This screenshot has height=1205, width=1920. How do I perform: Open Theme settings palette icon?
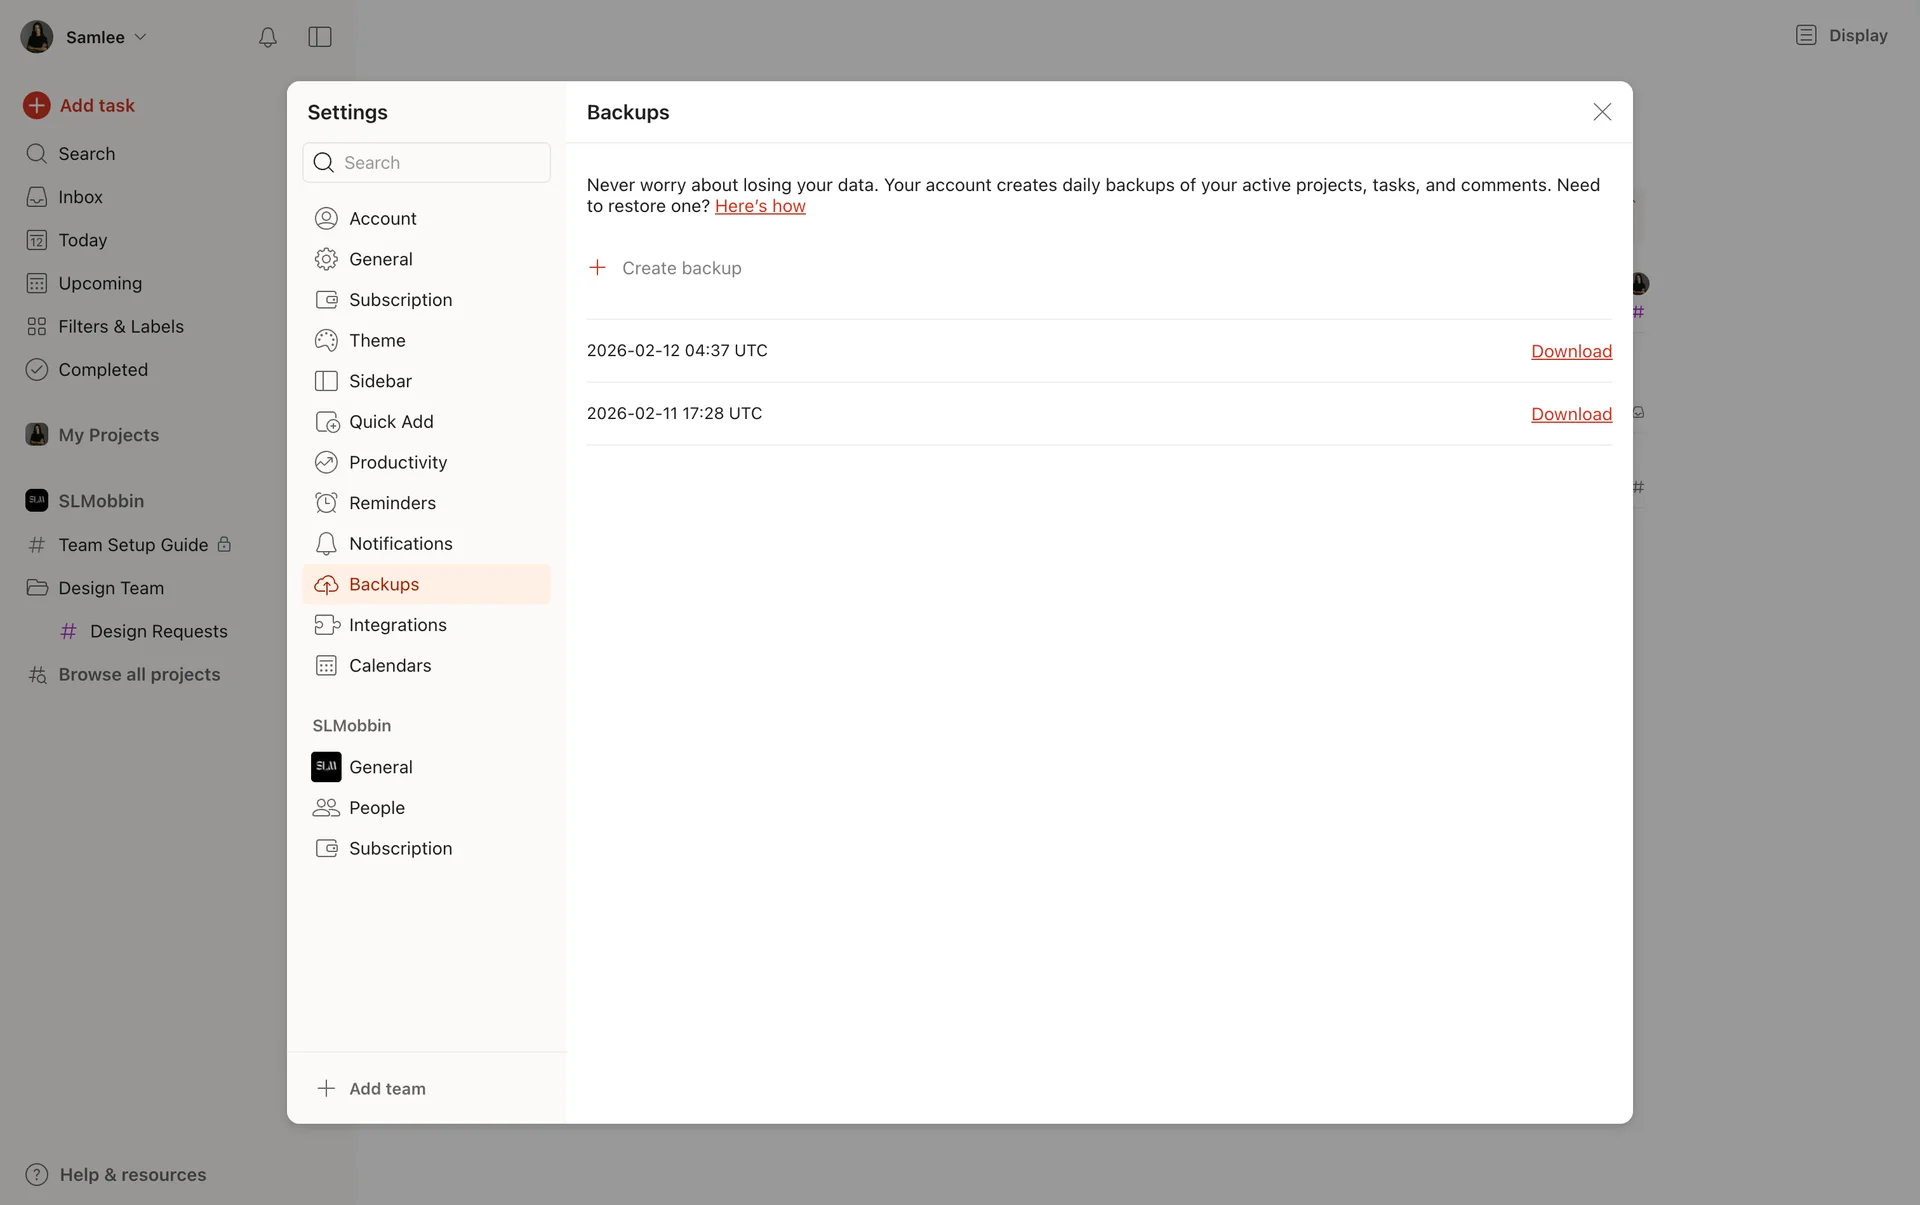tap(326, 340)
